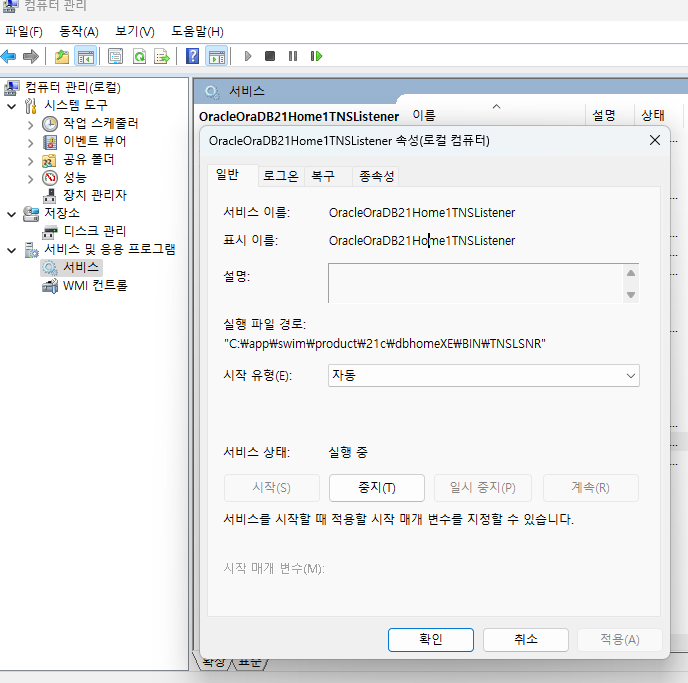The width and height of the screenshot is (688, 683).
Task: Click the Up one level folder icon
Action: click(62, 56)
